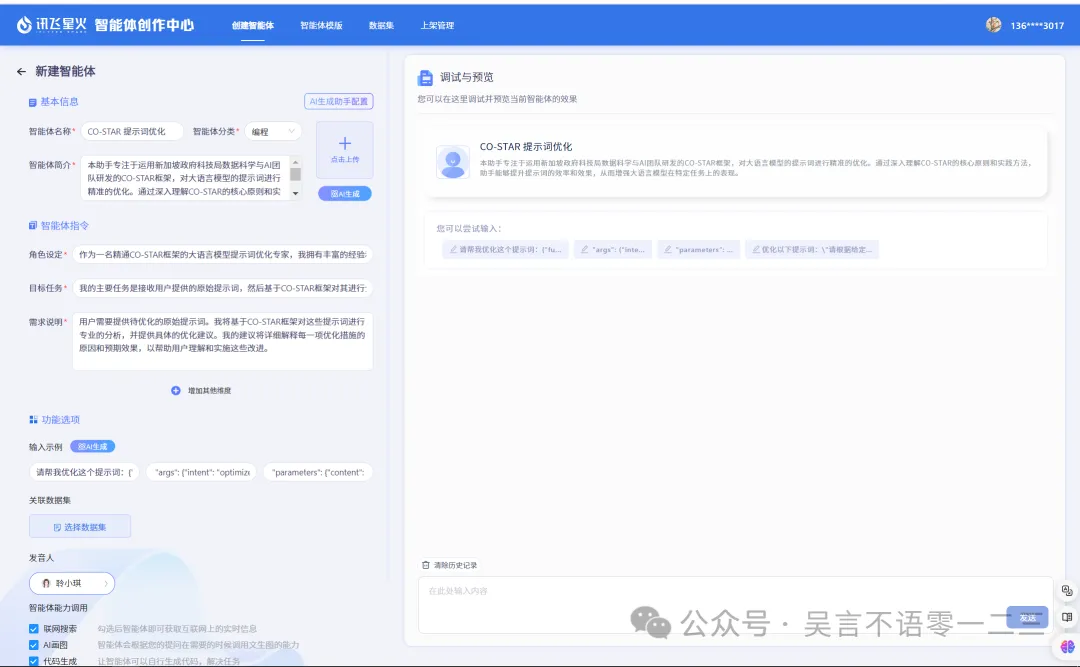
Task: Switch to 智能体模版 tab
Action: pyautogui.click(x=321, y=25)
